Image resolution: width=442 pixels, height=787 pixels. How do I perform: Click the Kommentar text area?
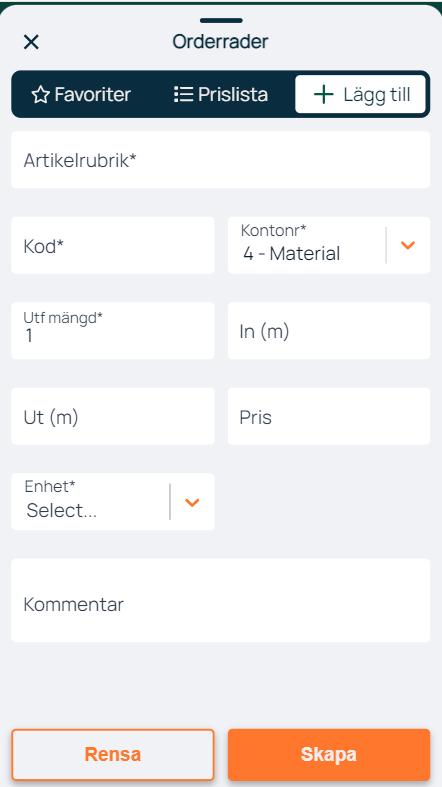click(x=221, y=600)
